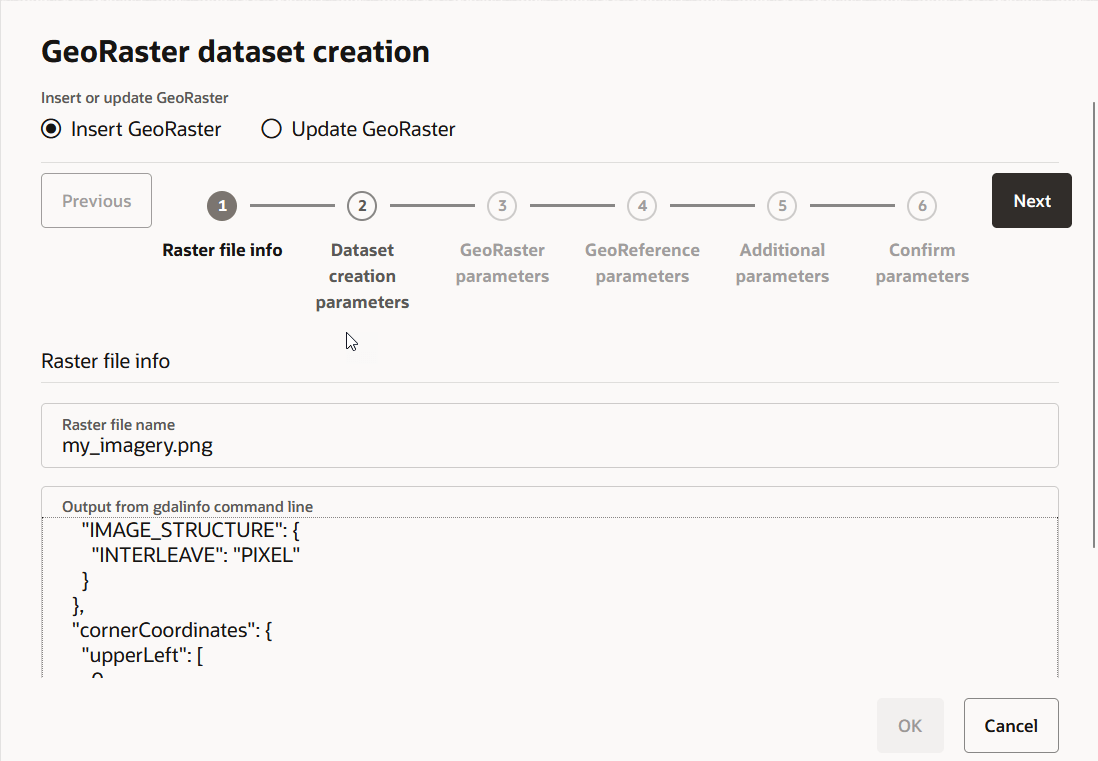The width and height of the screenshot is (1098, 761).
Task: Click the "Raster file info" section heading
Action: tap(106, 361)
